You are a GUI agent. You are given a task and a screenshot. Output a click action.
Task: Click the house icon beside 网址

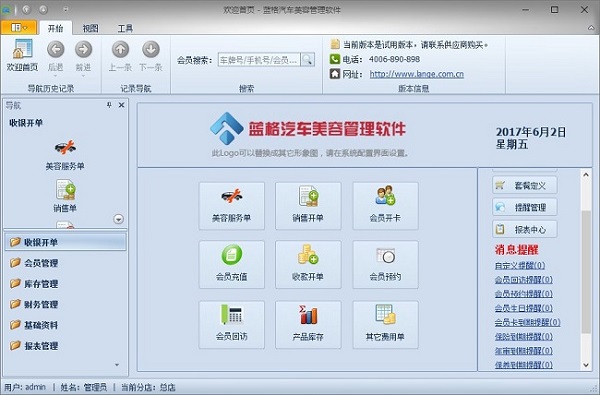click(x=335, y=73)
